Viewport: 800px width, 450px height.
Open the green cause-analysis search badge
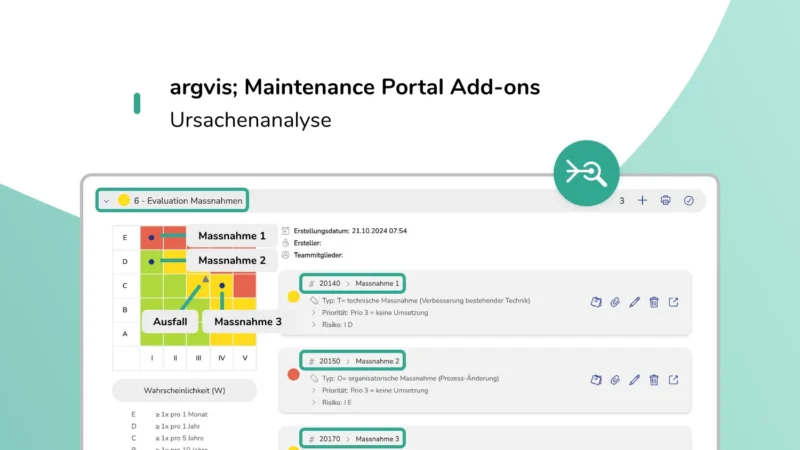pos(586,173)
